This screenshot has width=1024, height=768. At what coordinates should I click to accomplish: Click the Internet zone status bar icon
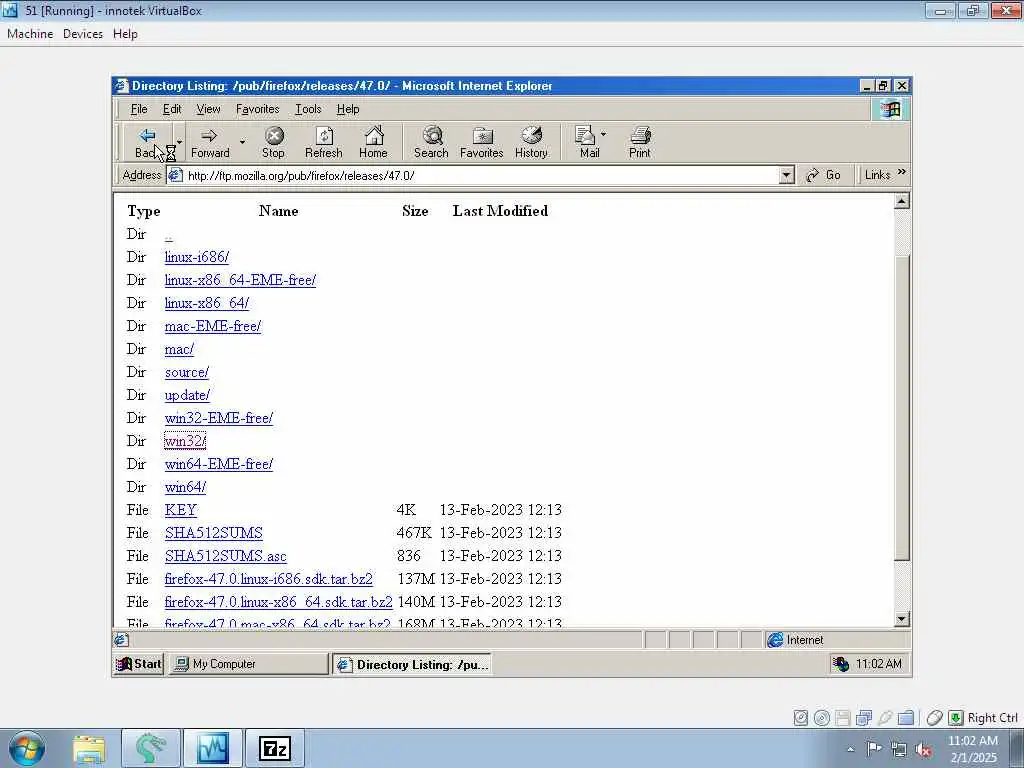pos(775,640)
